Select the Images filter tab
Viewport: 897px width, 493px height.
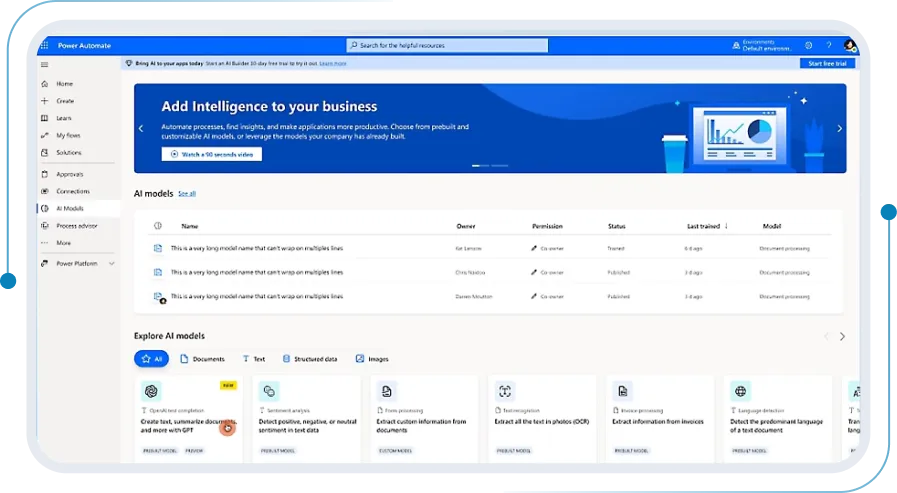coord(372,359)
